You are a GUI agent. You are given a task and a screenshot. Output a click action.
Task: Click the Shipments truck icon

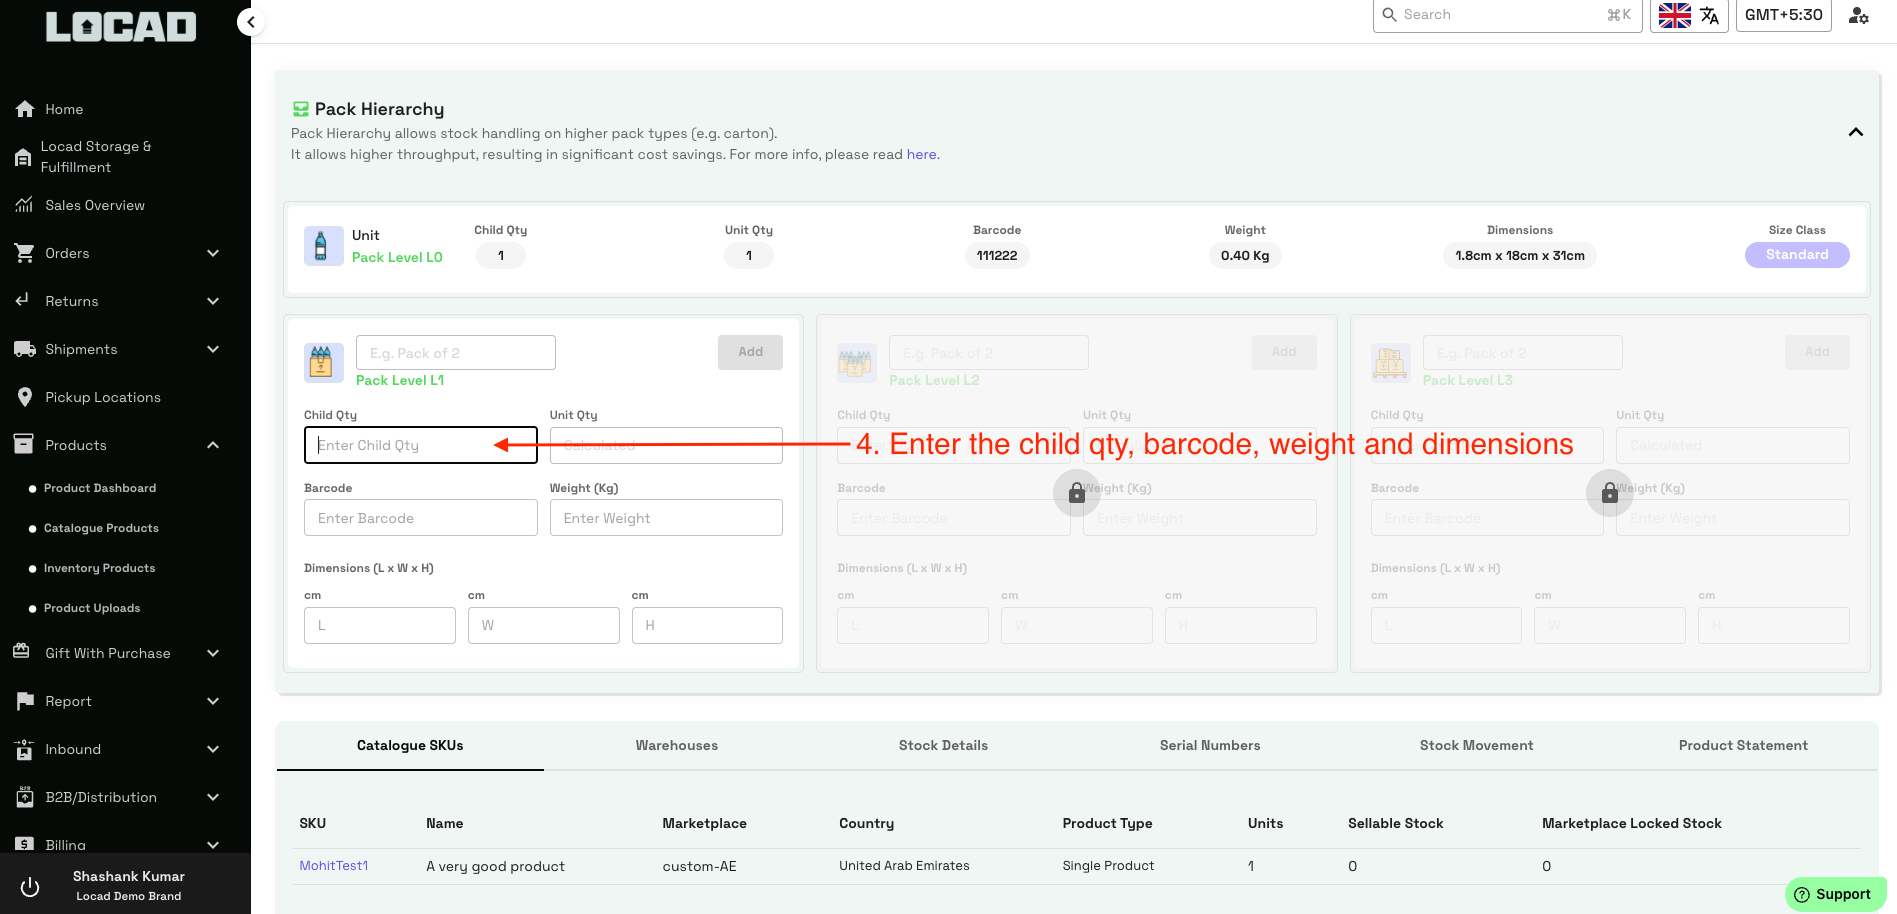25,349
